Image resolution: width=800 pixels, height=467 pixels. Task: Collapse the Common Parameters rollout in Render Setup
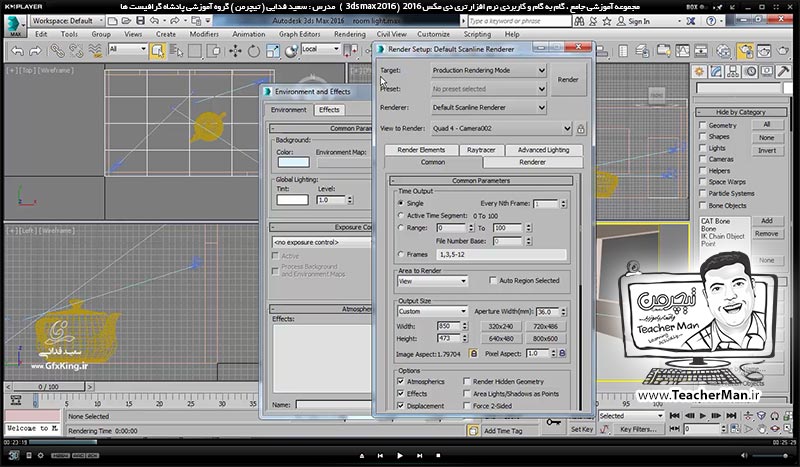tap(481, 181)
